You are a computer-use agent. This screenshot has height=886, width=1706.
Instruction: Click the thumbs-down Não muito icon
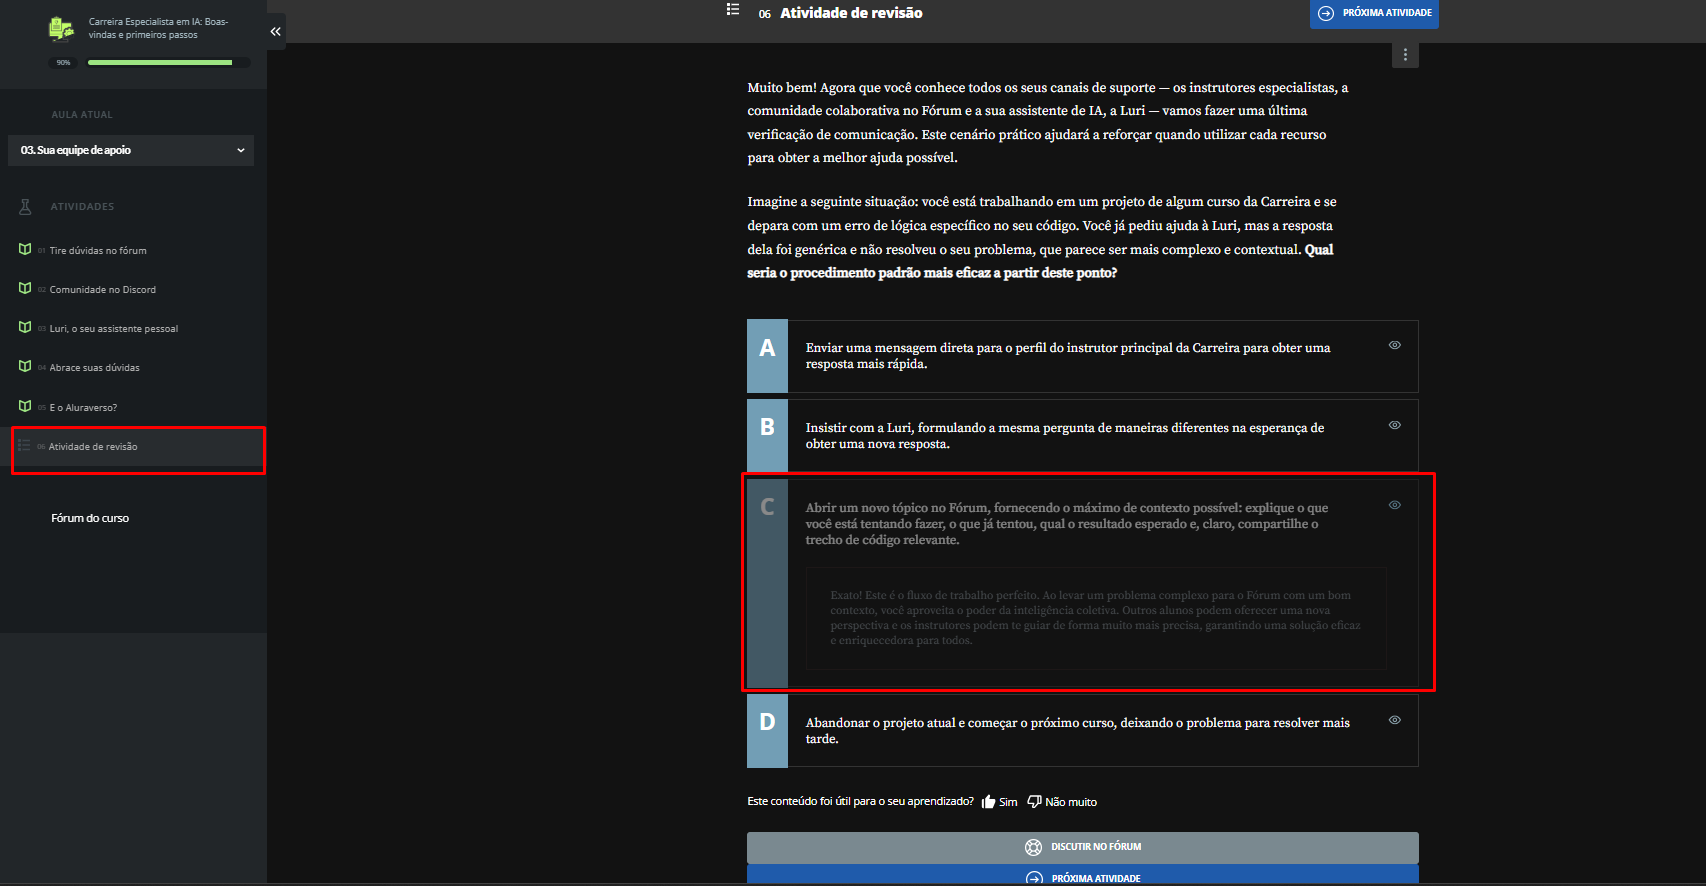tap(1035, 801)
